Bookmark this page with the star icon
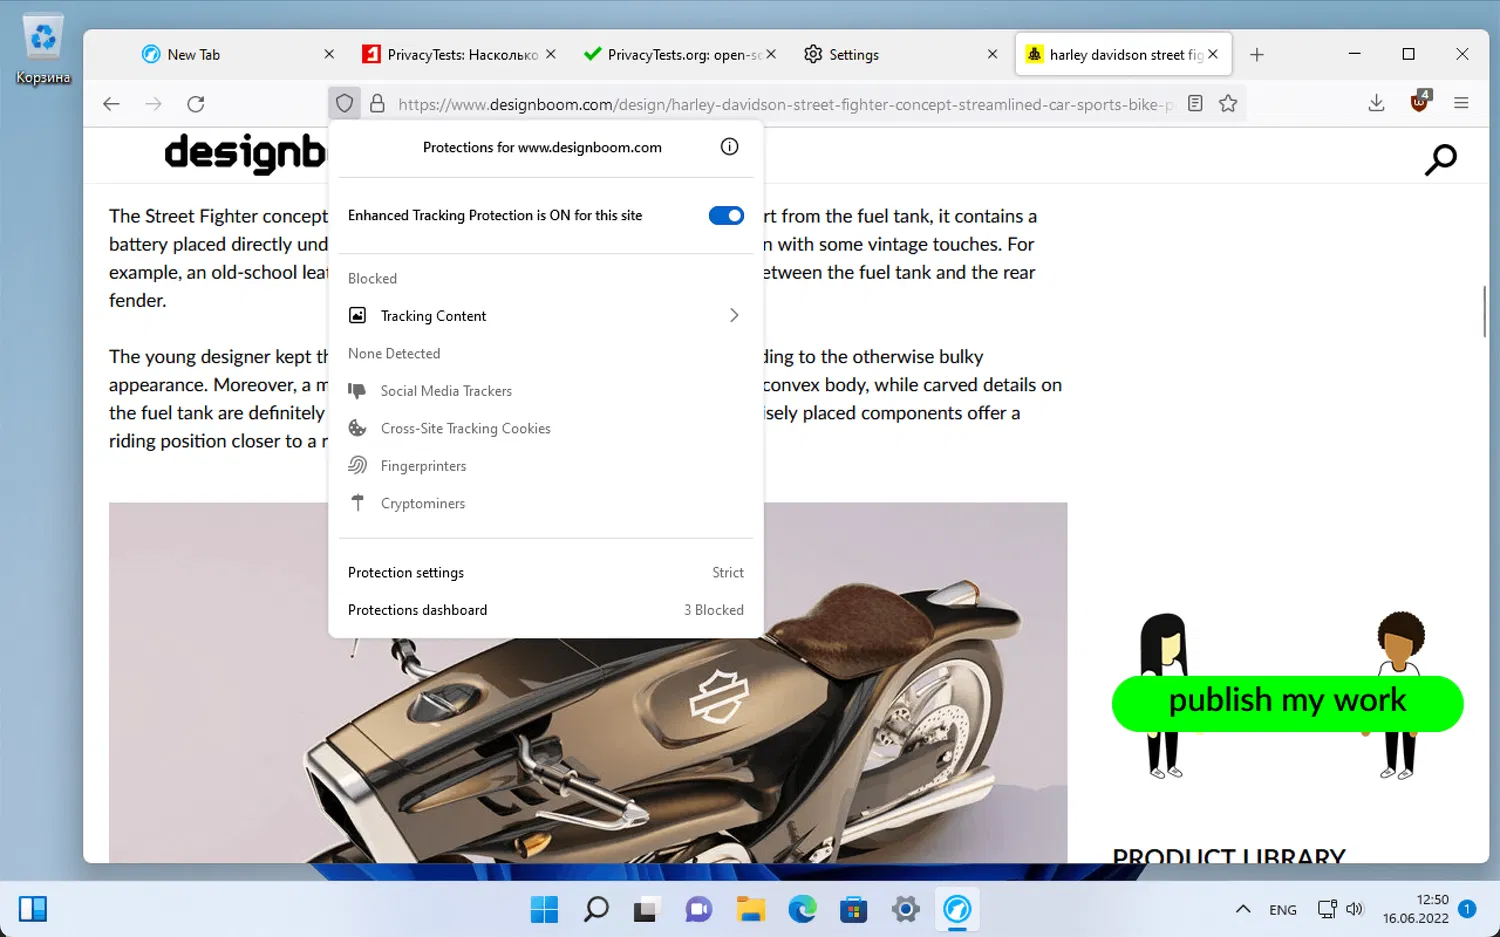 coord(1228,103)
